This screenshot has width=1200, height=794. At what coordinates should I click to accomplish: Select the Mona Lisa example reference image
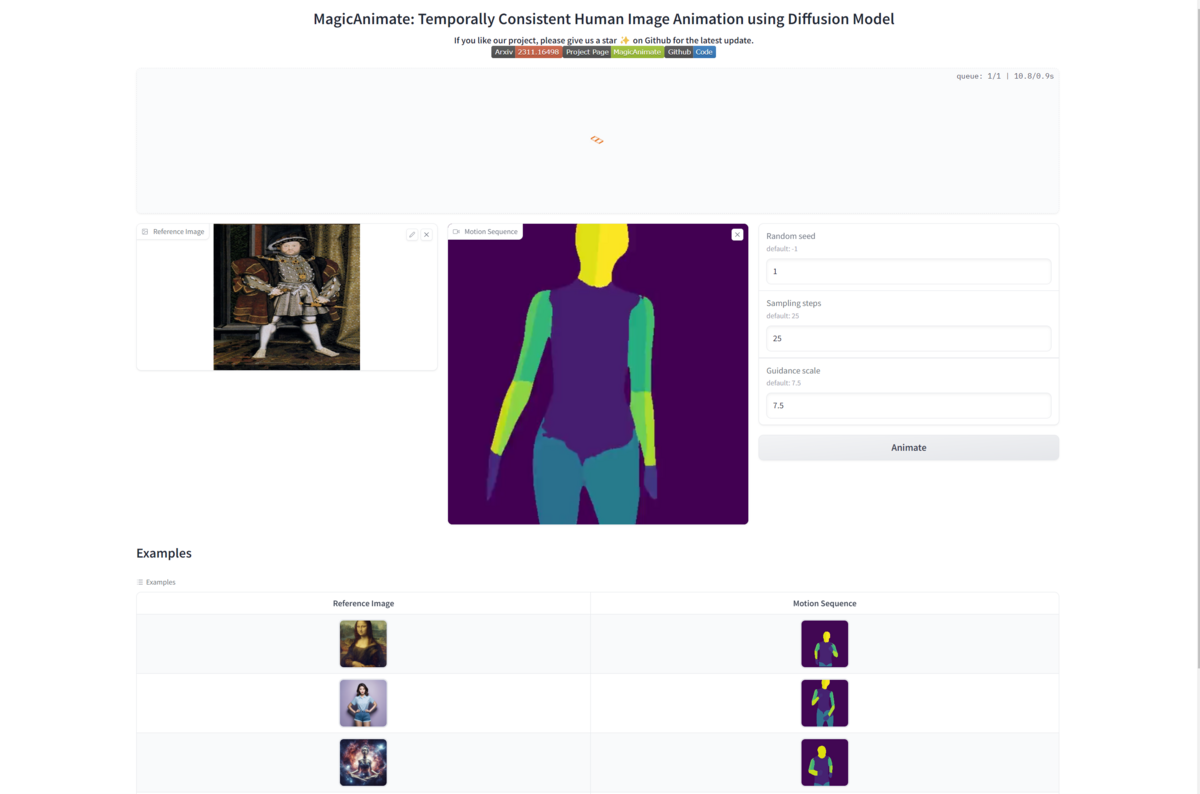(363, 644)
